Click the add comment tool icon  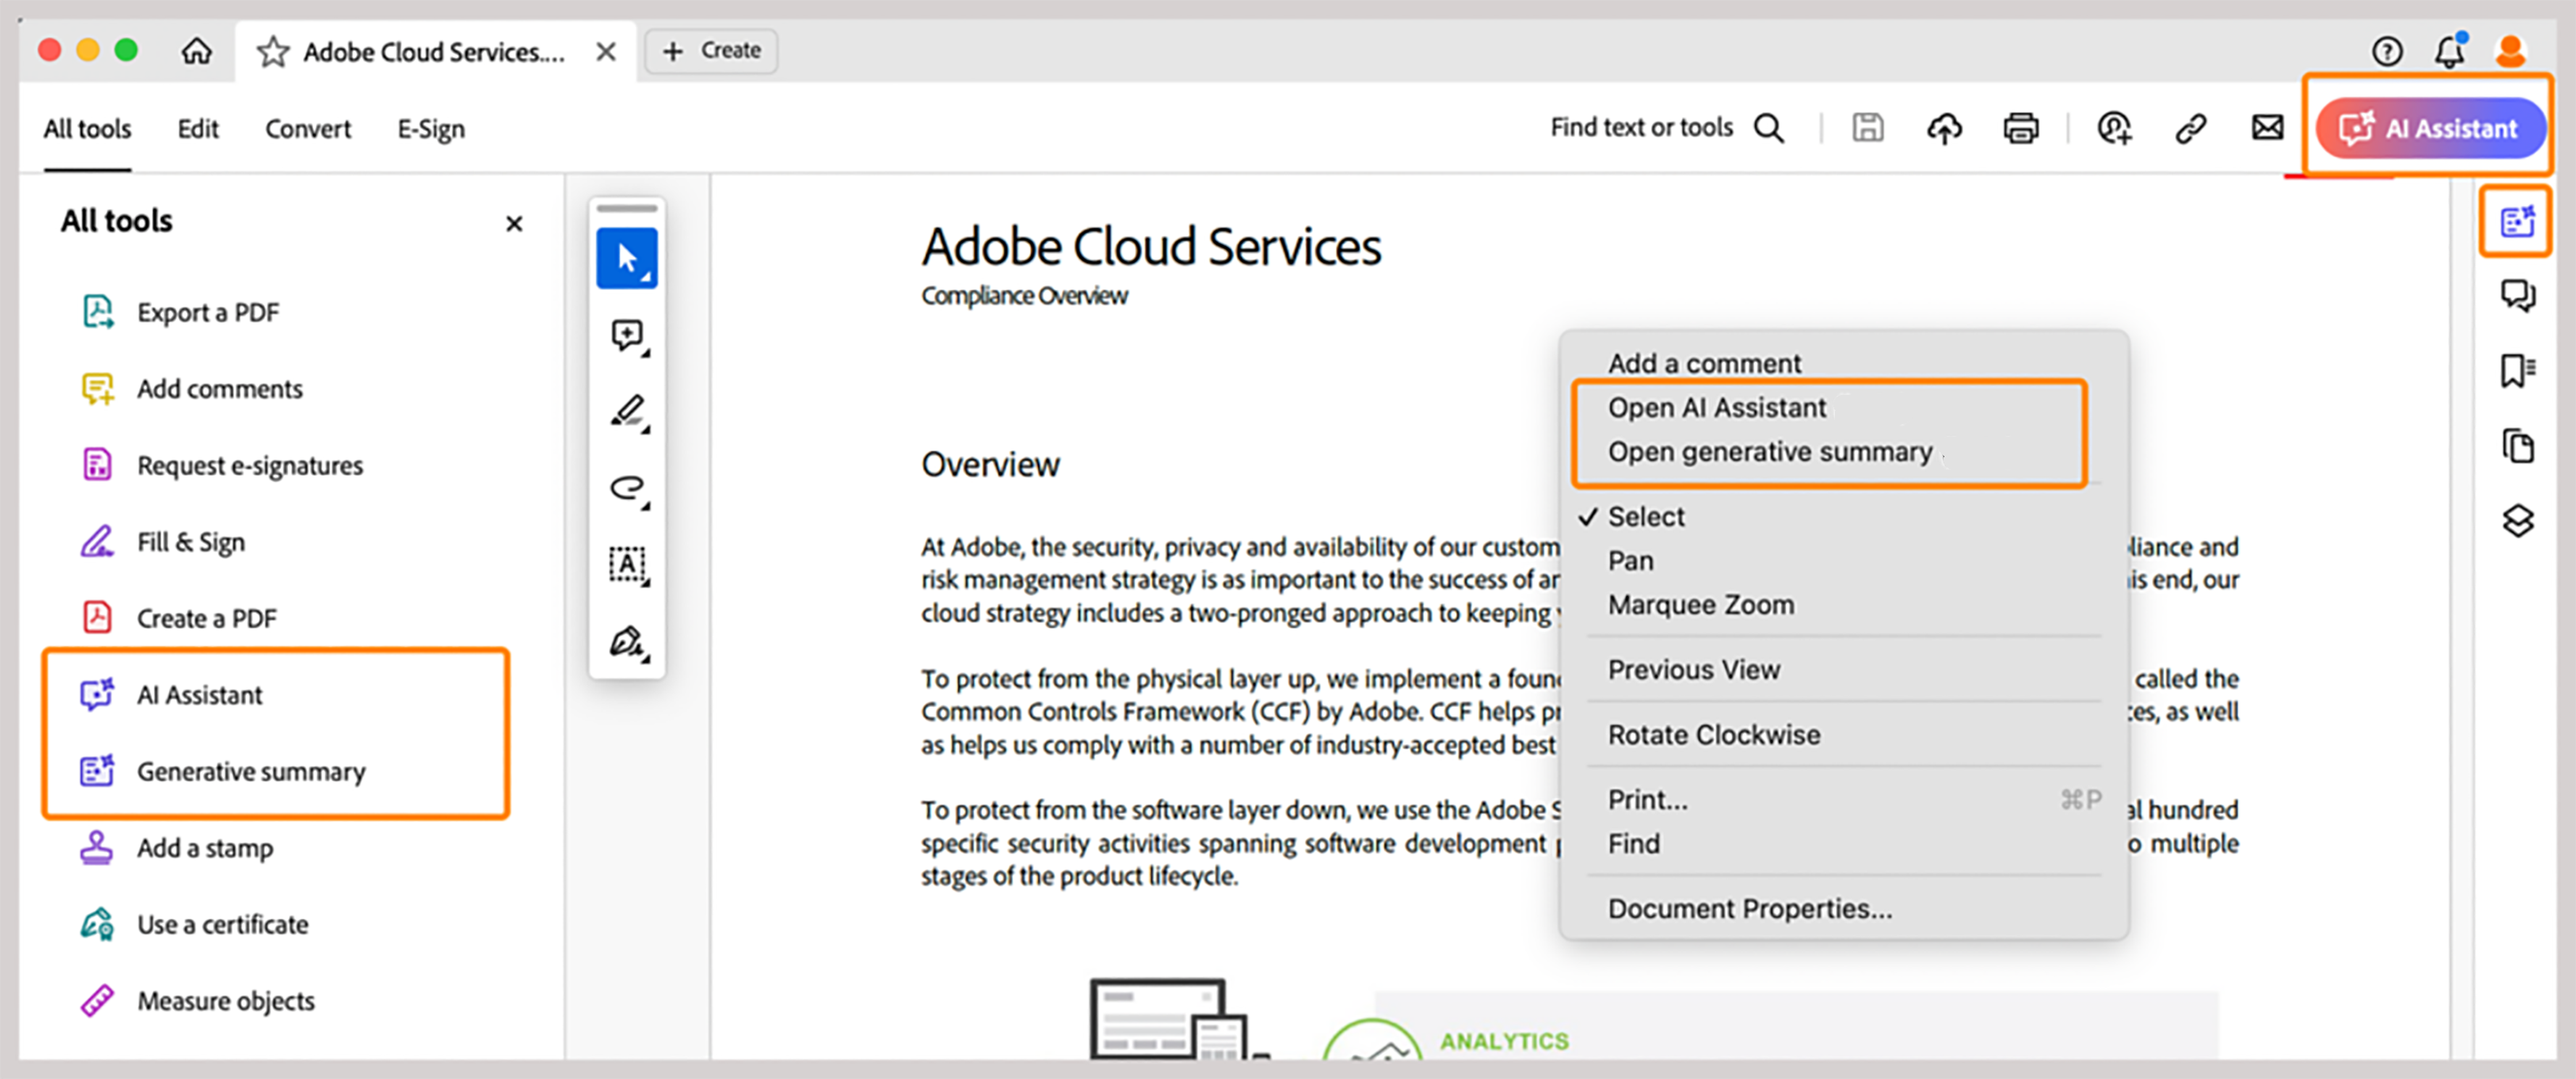626,334
